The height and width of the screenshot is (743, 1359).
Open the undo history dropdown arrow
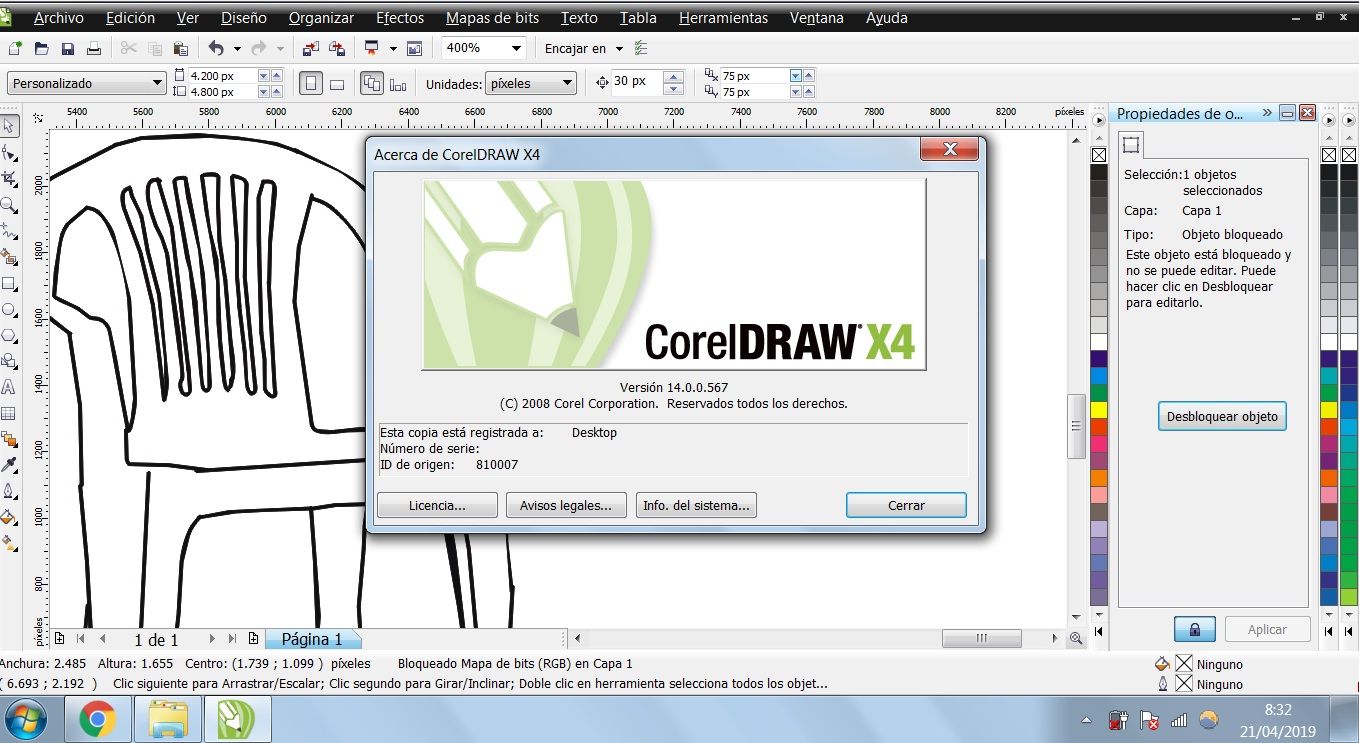click(x=237, y=48)
